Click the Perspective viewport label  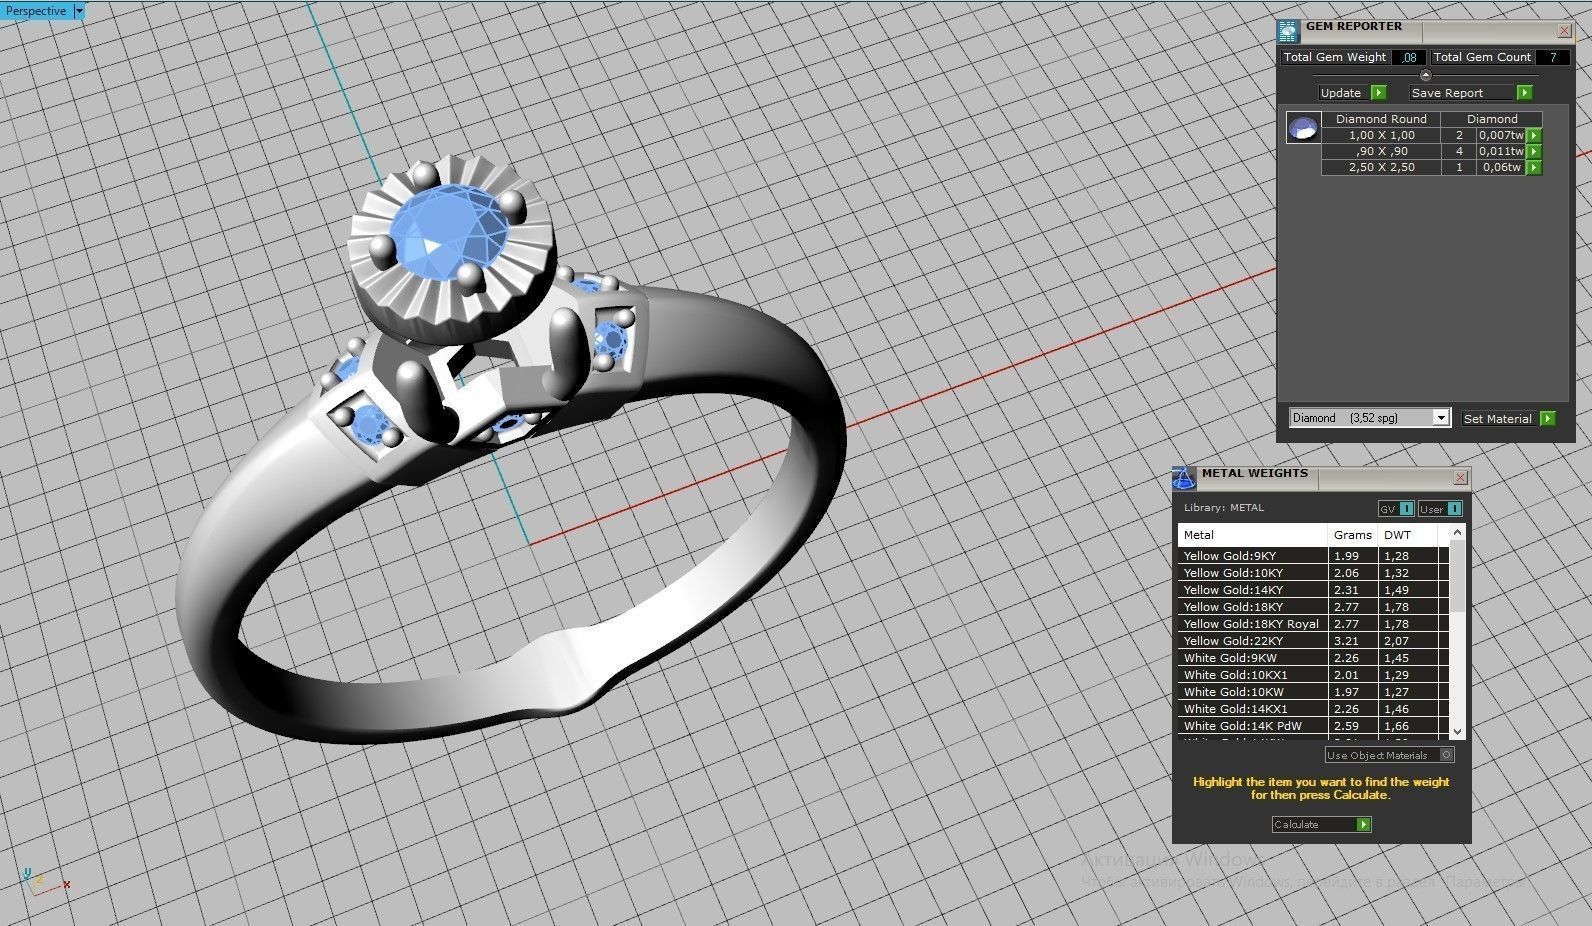pos(36,11)
